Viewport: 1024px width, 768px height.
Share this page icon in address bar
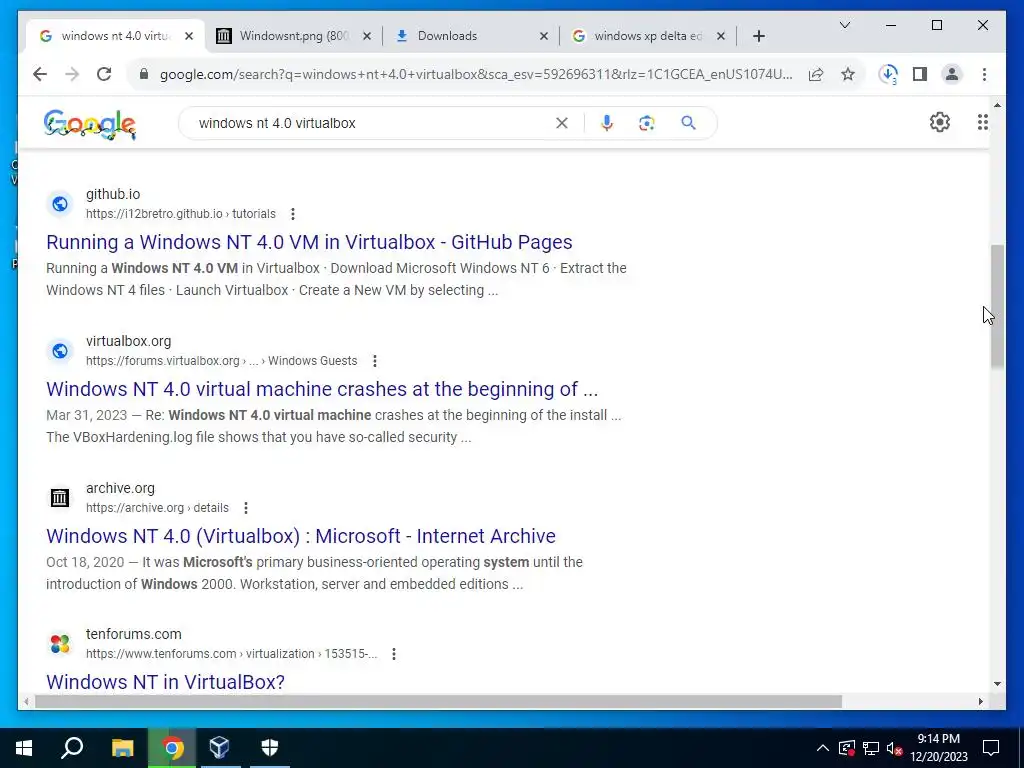[816, 74]
